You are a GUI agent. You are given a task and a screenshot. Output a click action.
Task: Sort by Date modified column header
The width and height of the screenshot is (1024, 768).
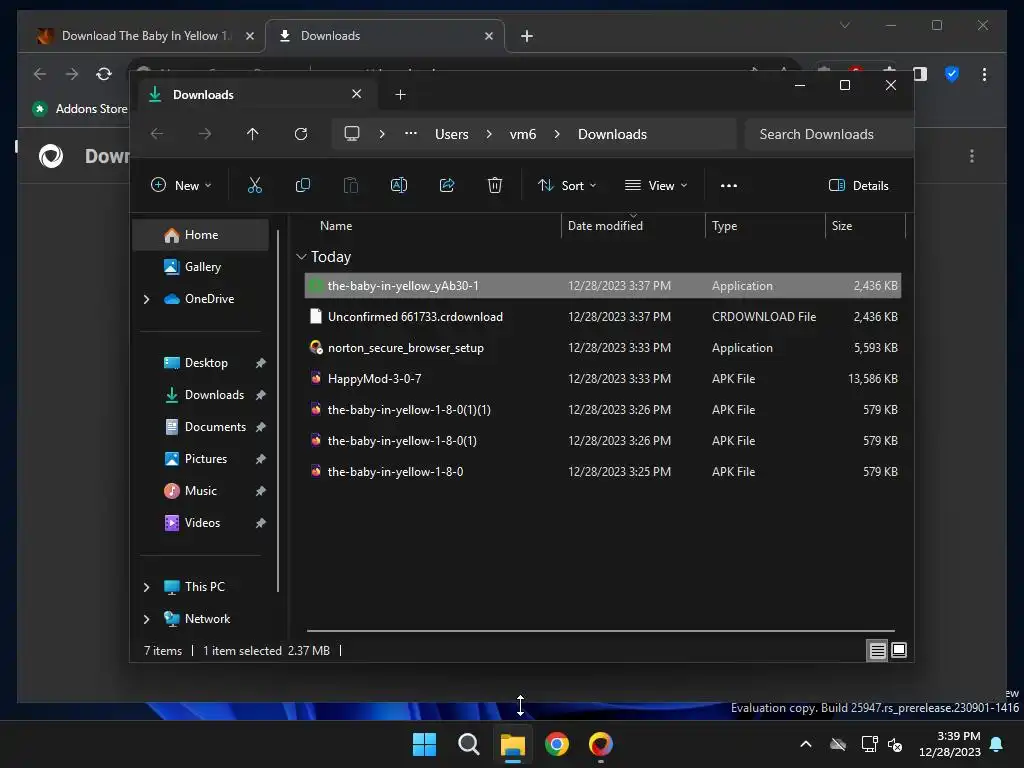pyautogui.click(x=633, y=226)
